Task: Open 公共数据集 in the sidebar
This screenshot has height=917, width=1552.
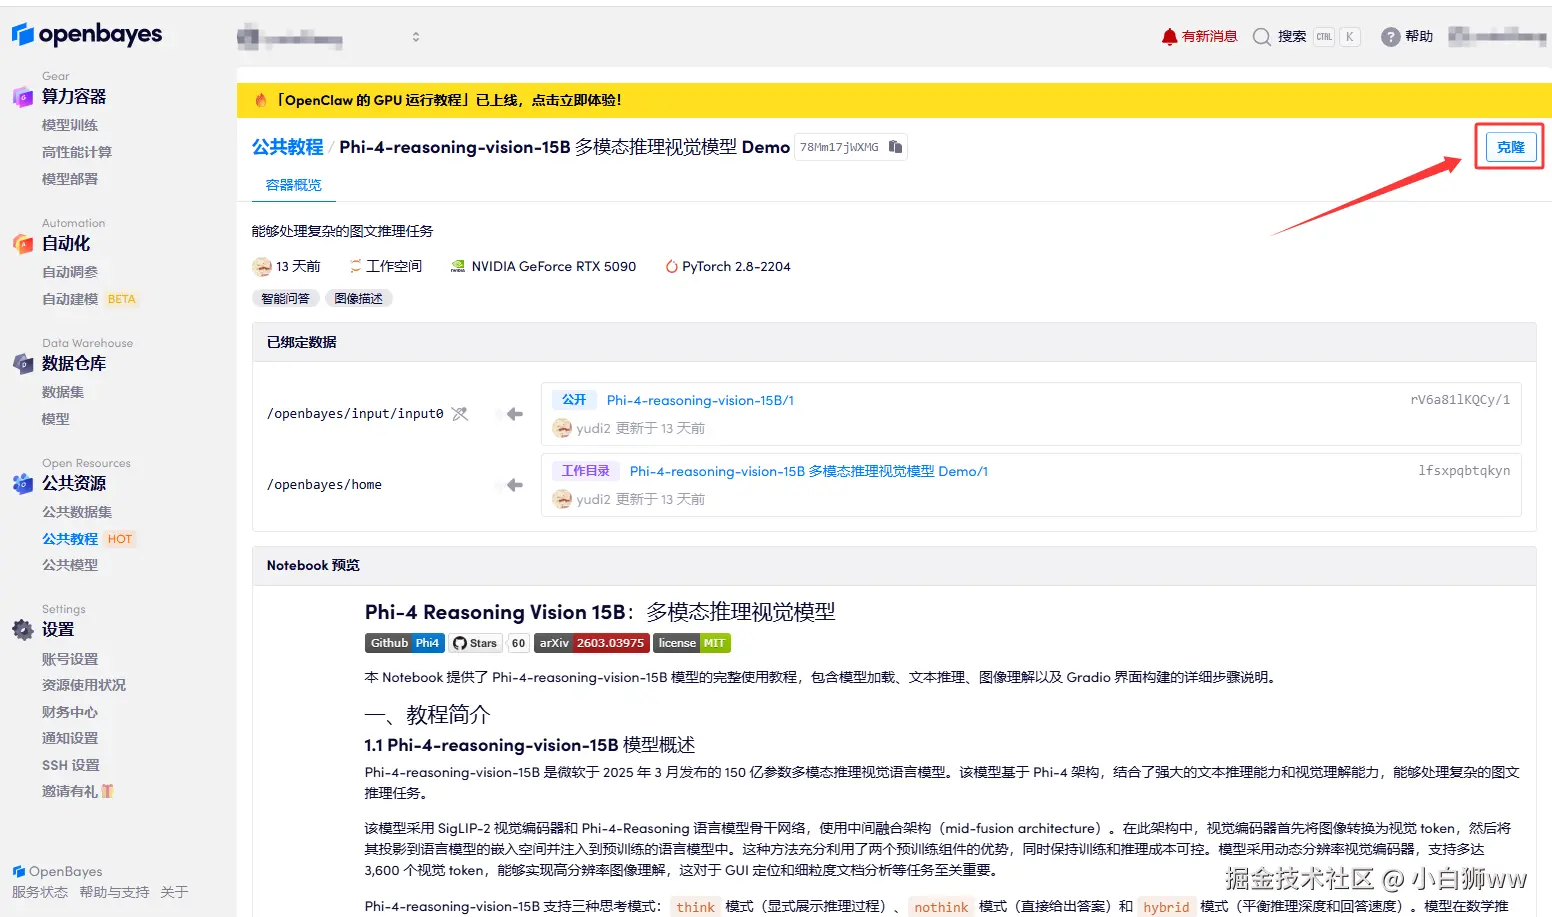Action: click(77, 512)
